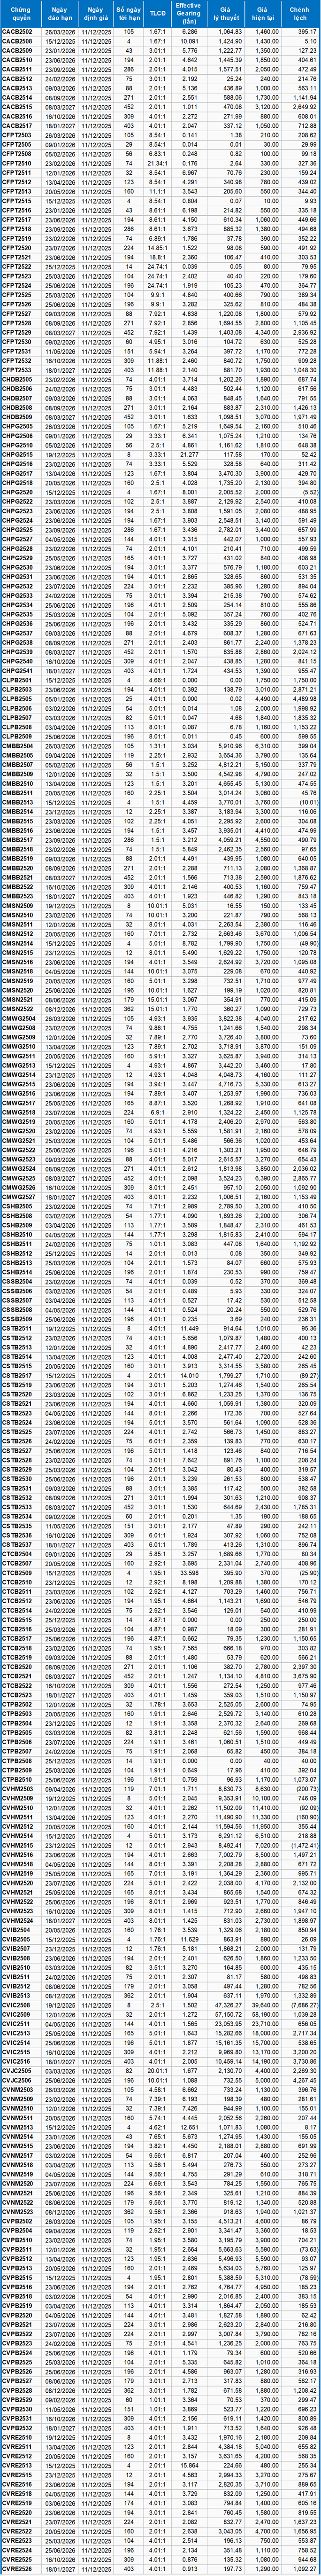Click the TLCĐ column header
Image resolution: width=321 pixels, height=2576 pixels.
click(157, 14)
